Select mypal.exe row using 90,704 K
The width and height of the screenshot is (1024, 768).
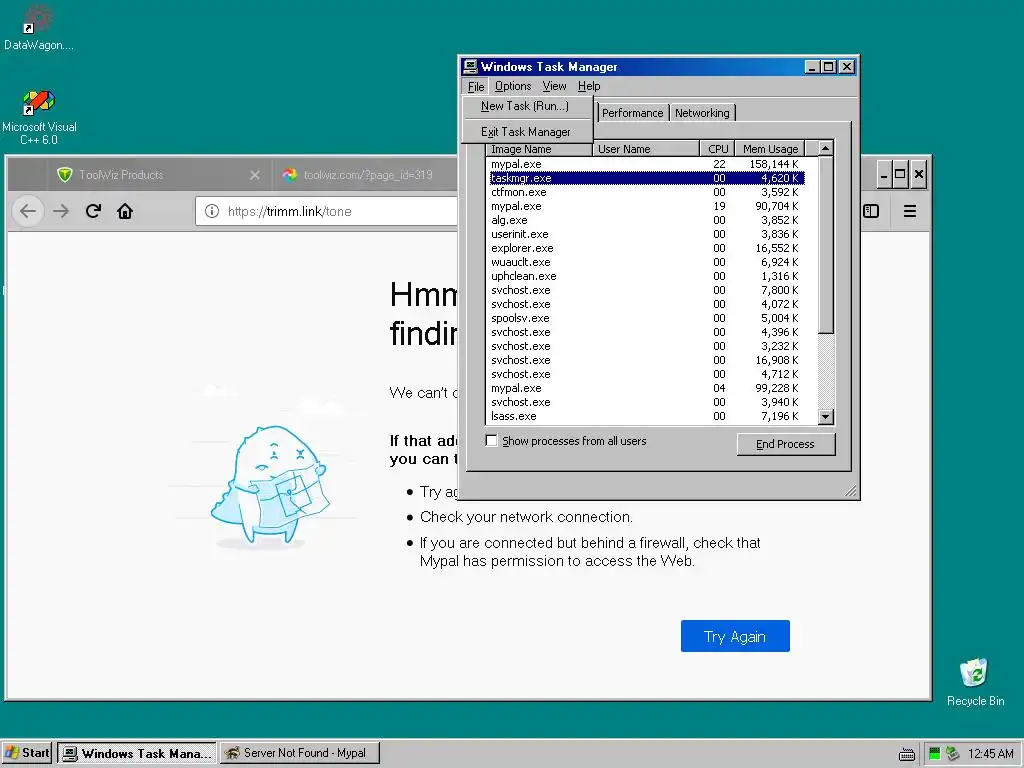coord(647,206)
